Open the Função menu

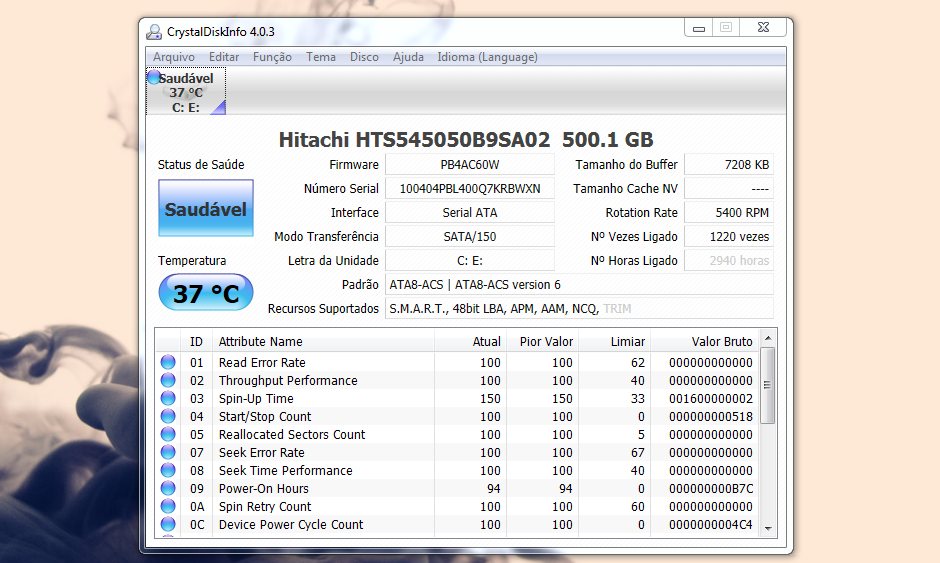tap(272, 57)
